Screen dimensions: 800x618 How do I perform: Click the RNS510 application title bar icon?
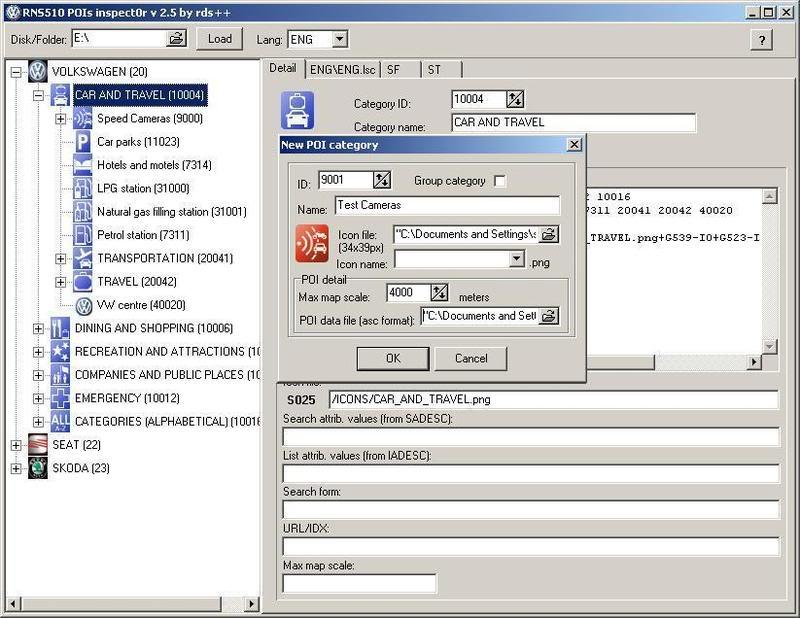pos(13,12)
